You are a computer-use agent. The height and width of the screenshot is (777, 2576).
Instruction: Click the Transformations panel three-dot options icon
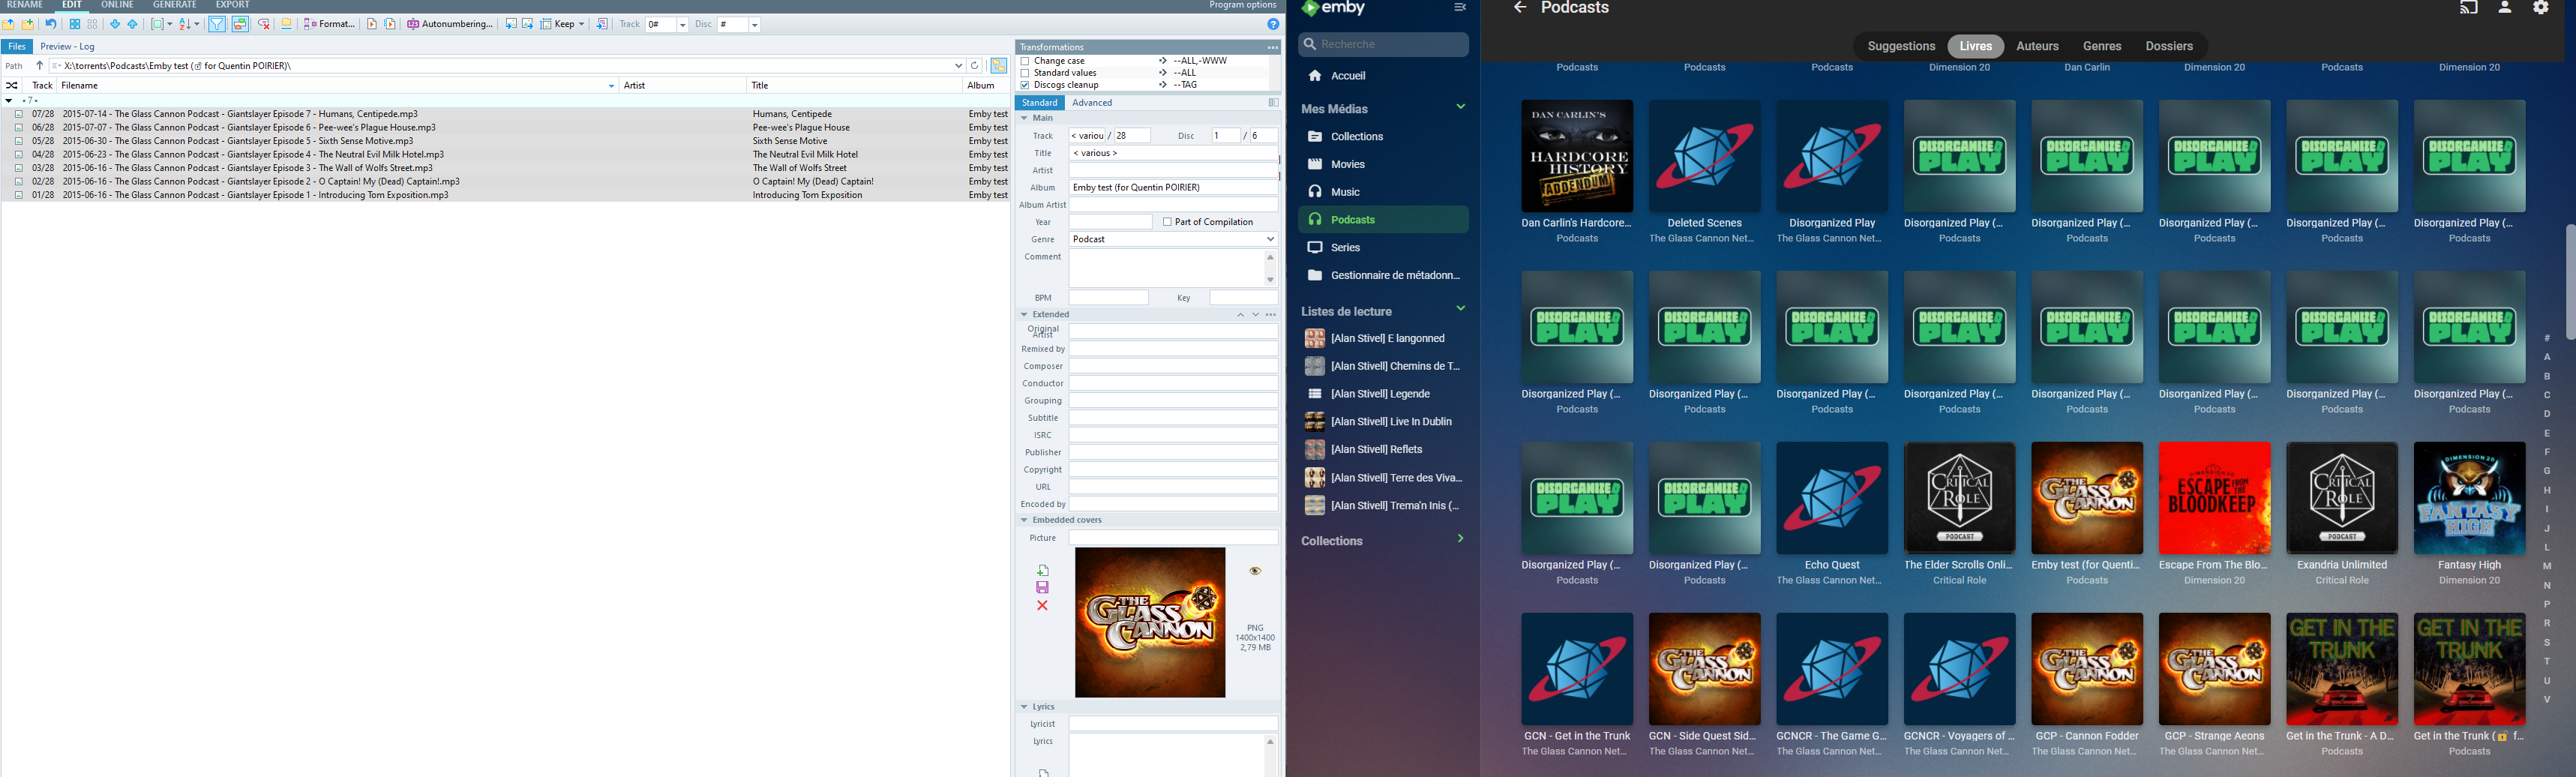[1272, 47]
